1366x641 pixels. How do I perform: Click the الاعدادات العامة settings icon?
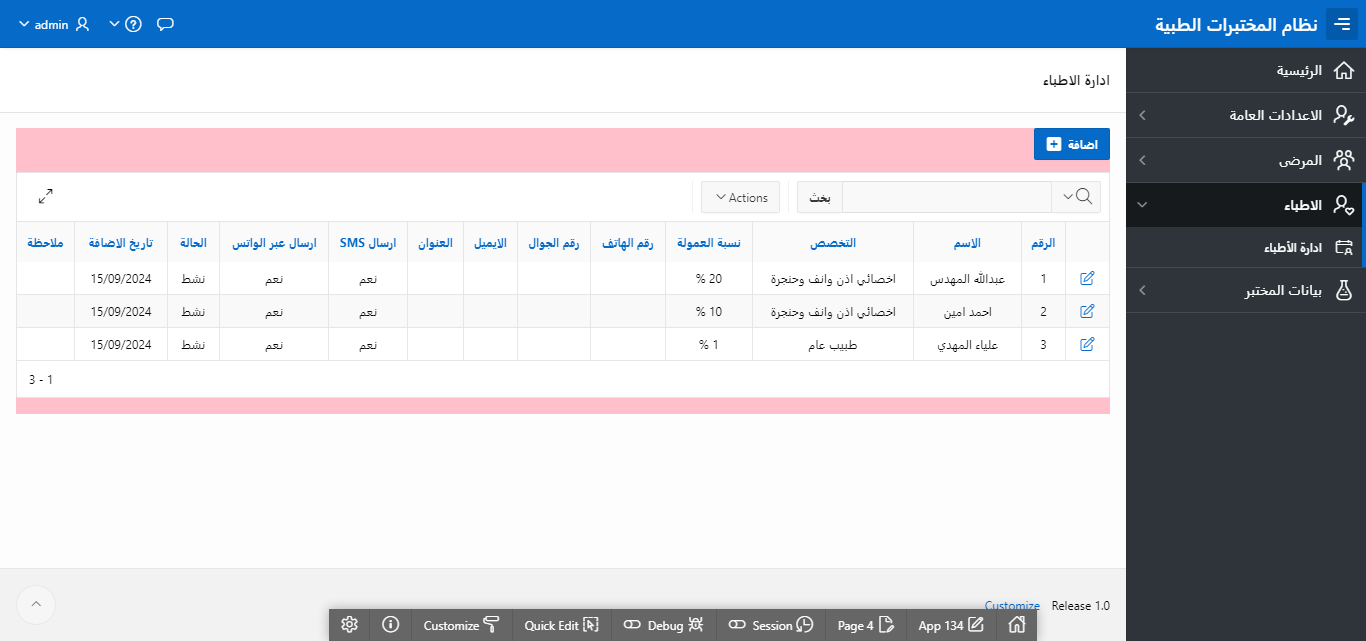(x=1344, y=115)
